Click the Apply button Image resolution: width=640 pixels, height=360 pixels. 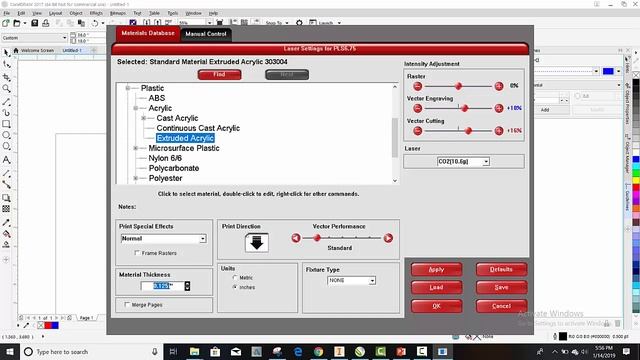point(436,269)
